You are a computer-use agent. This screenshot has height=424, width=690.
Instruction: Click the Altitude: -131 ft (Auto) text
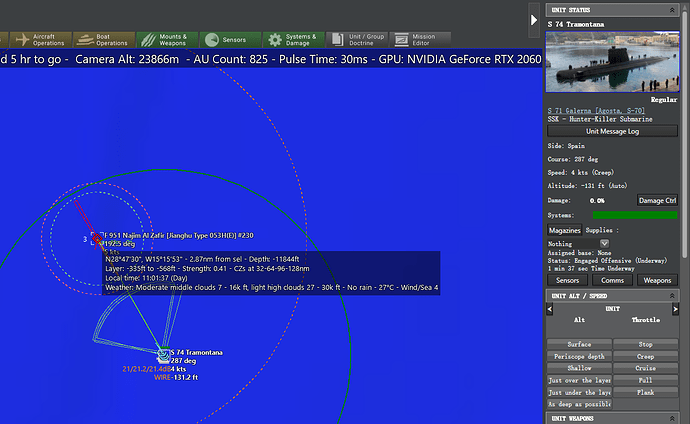[x=587, y=186]
